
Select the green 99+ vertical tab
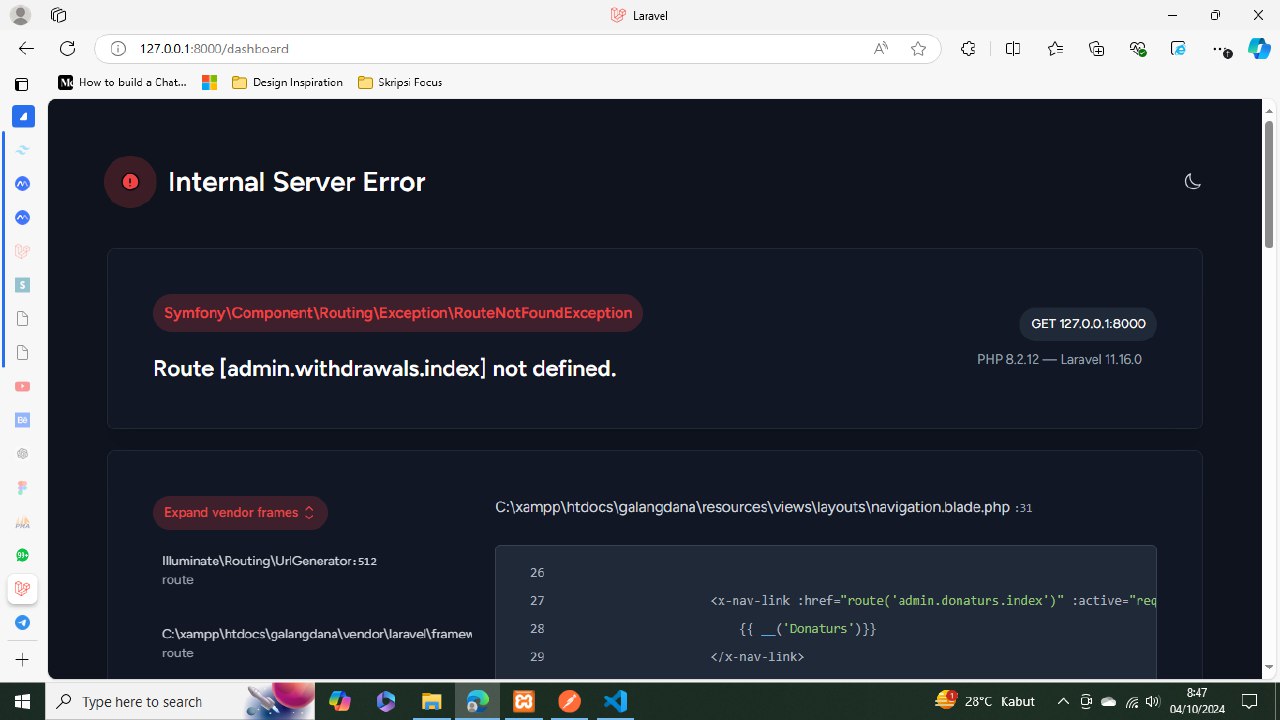tap(22, 555)
